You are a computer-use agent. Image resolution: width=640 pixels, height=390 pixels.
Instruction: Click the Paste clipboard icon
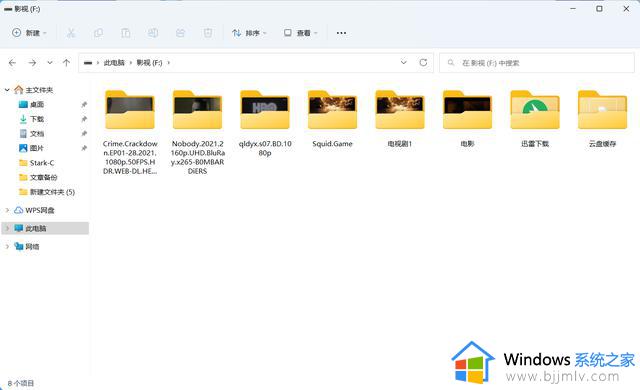126,33
